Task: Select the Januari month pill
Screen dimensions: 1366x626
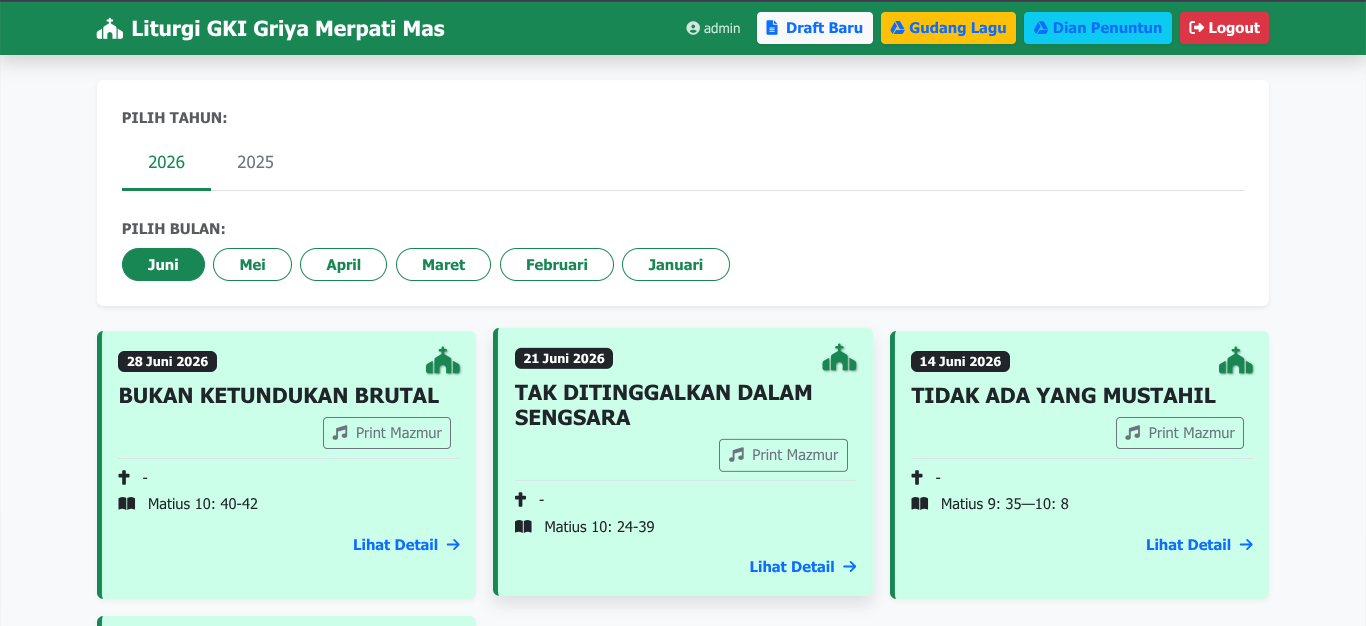Action: click(675, 265)
